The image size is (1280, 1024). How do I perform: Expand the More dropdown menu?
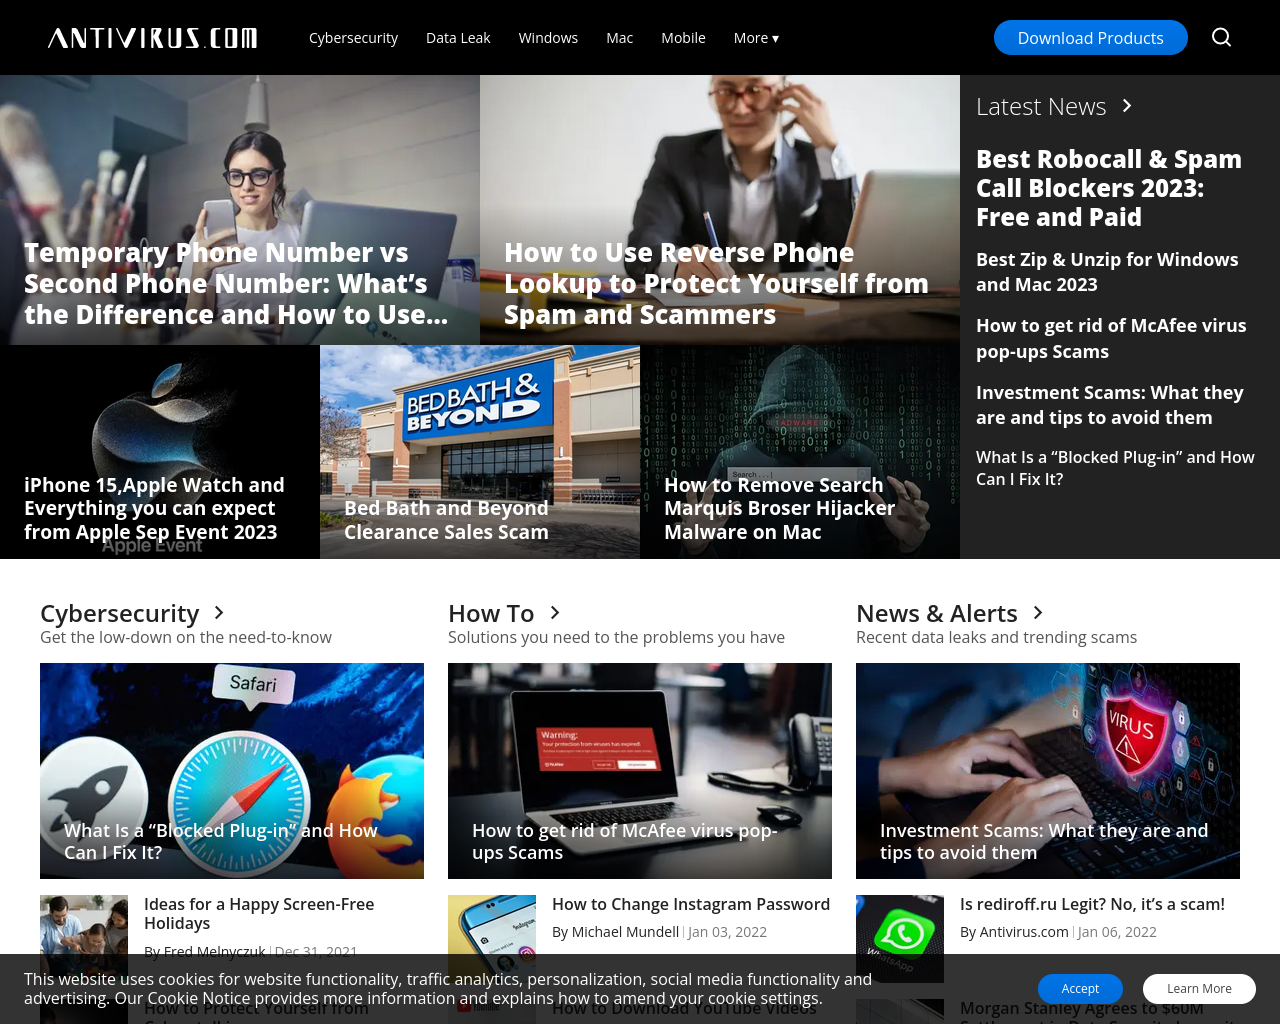tap(756, 38)
